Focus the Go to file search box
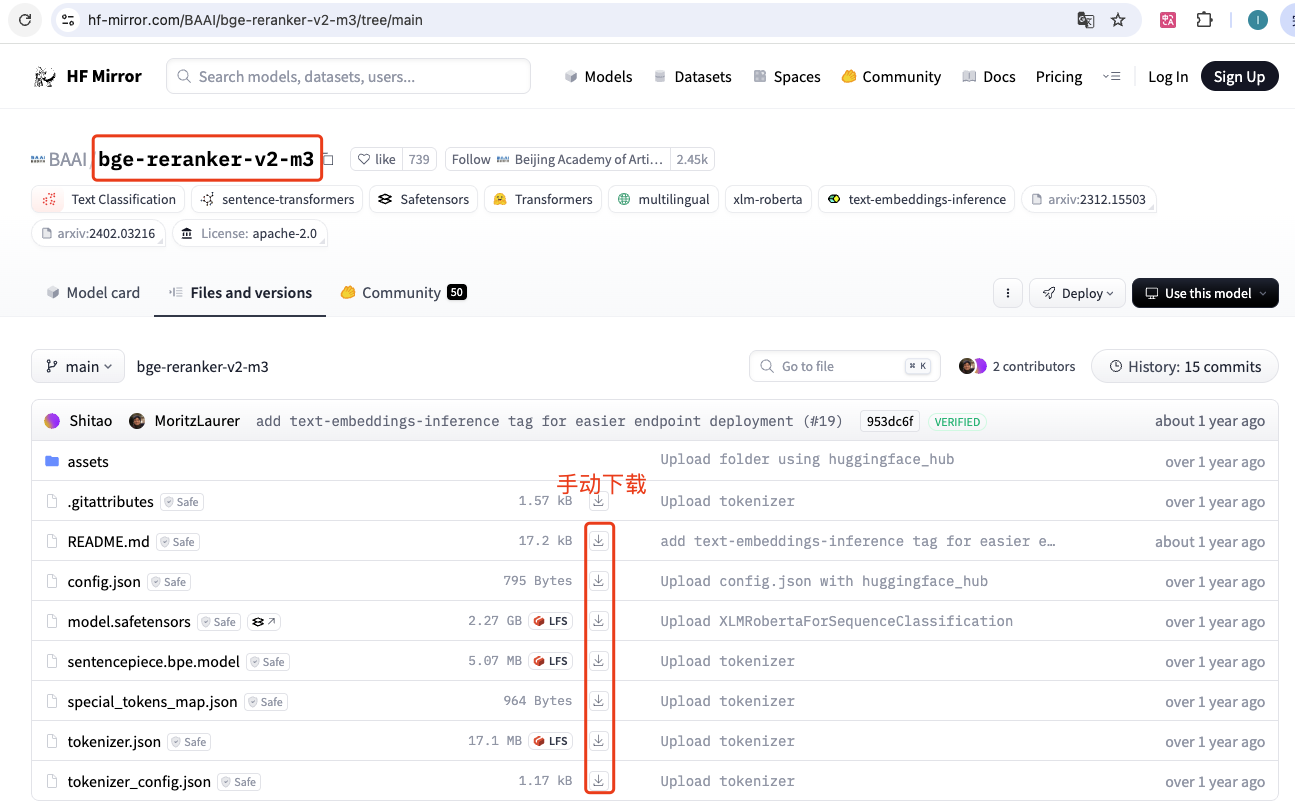1295x811 pixels. coord(845,366)
